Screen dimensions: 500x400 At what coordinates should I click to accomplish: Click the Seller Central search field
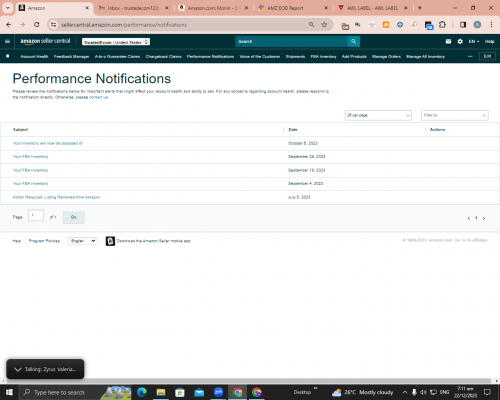pos(291,41)
